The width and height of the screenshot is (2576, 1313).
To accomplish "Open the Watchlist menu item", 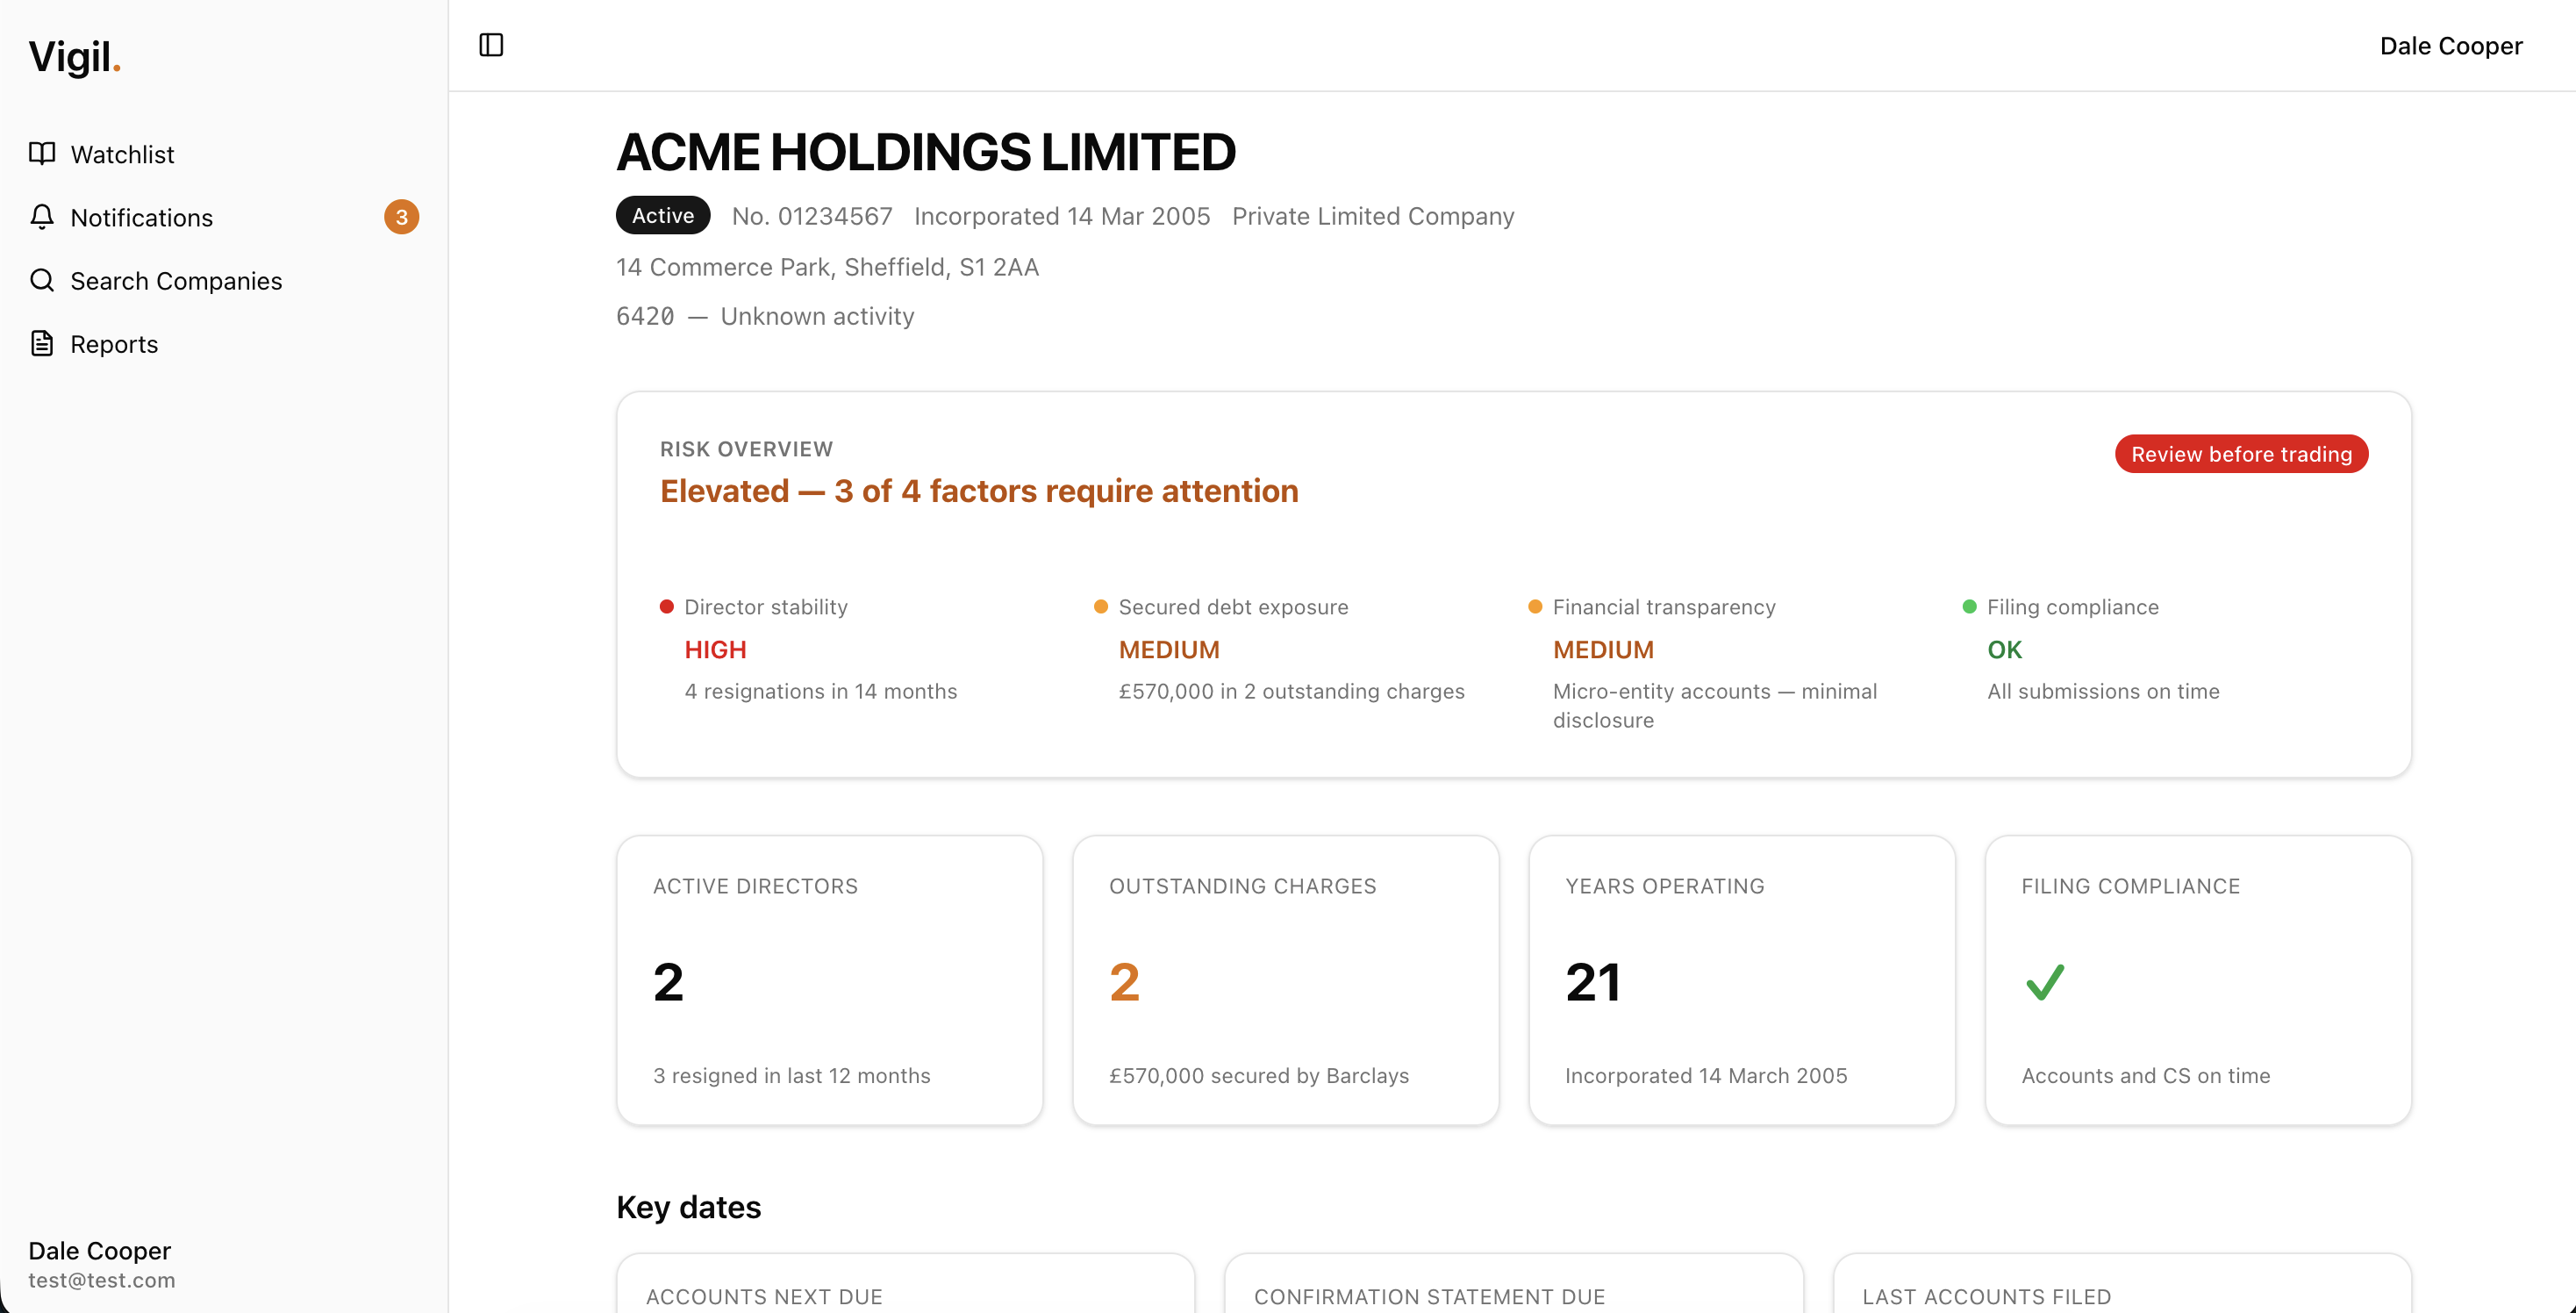I will 122,154.
